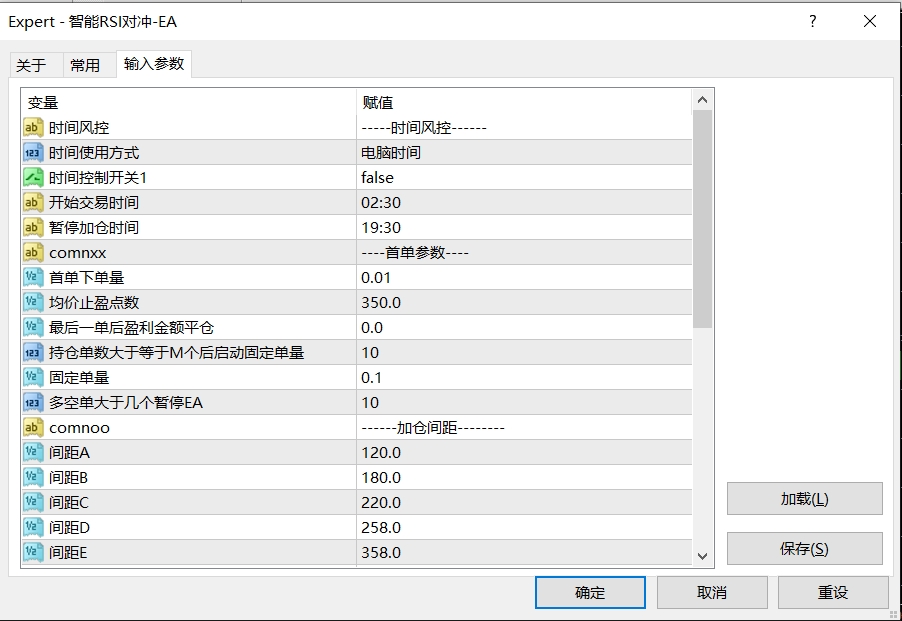Select the 输入参数 tab
The image size is (902, 621).
(154, 63)
